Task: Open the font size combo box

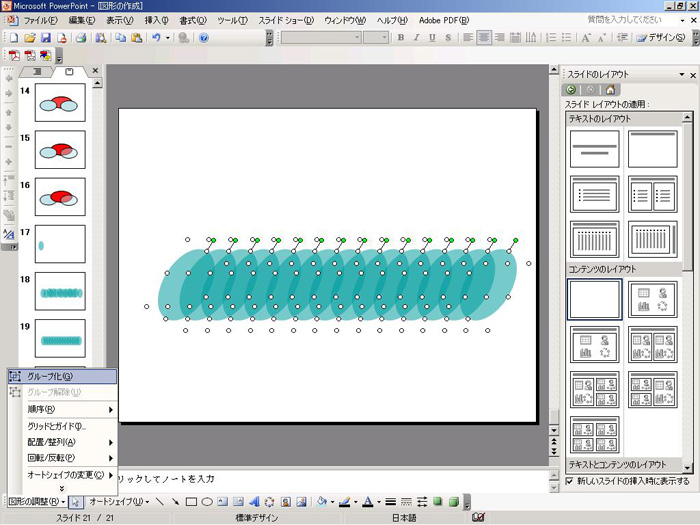Action: (375, 38)
